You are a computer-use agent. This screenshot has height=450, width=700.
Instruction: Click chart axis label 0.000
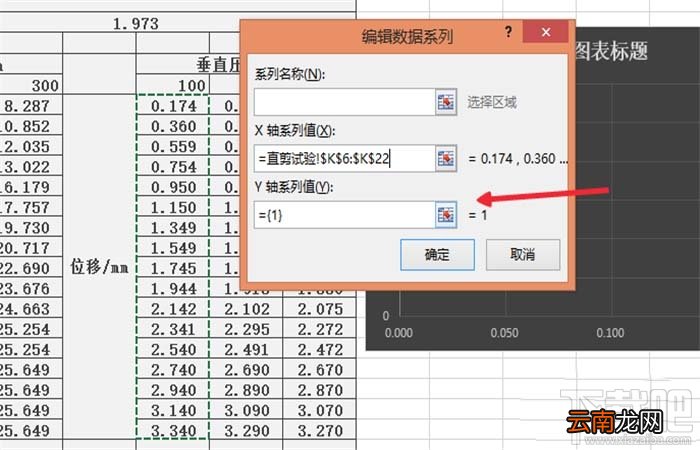tap(398, 333)
